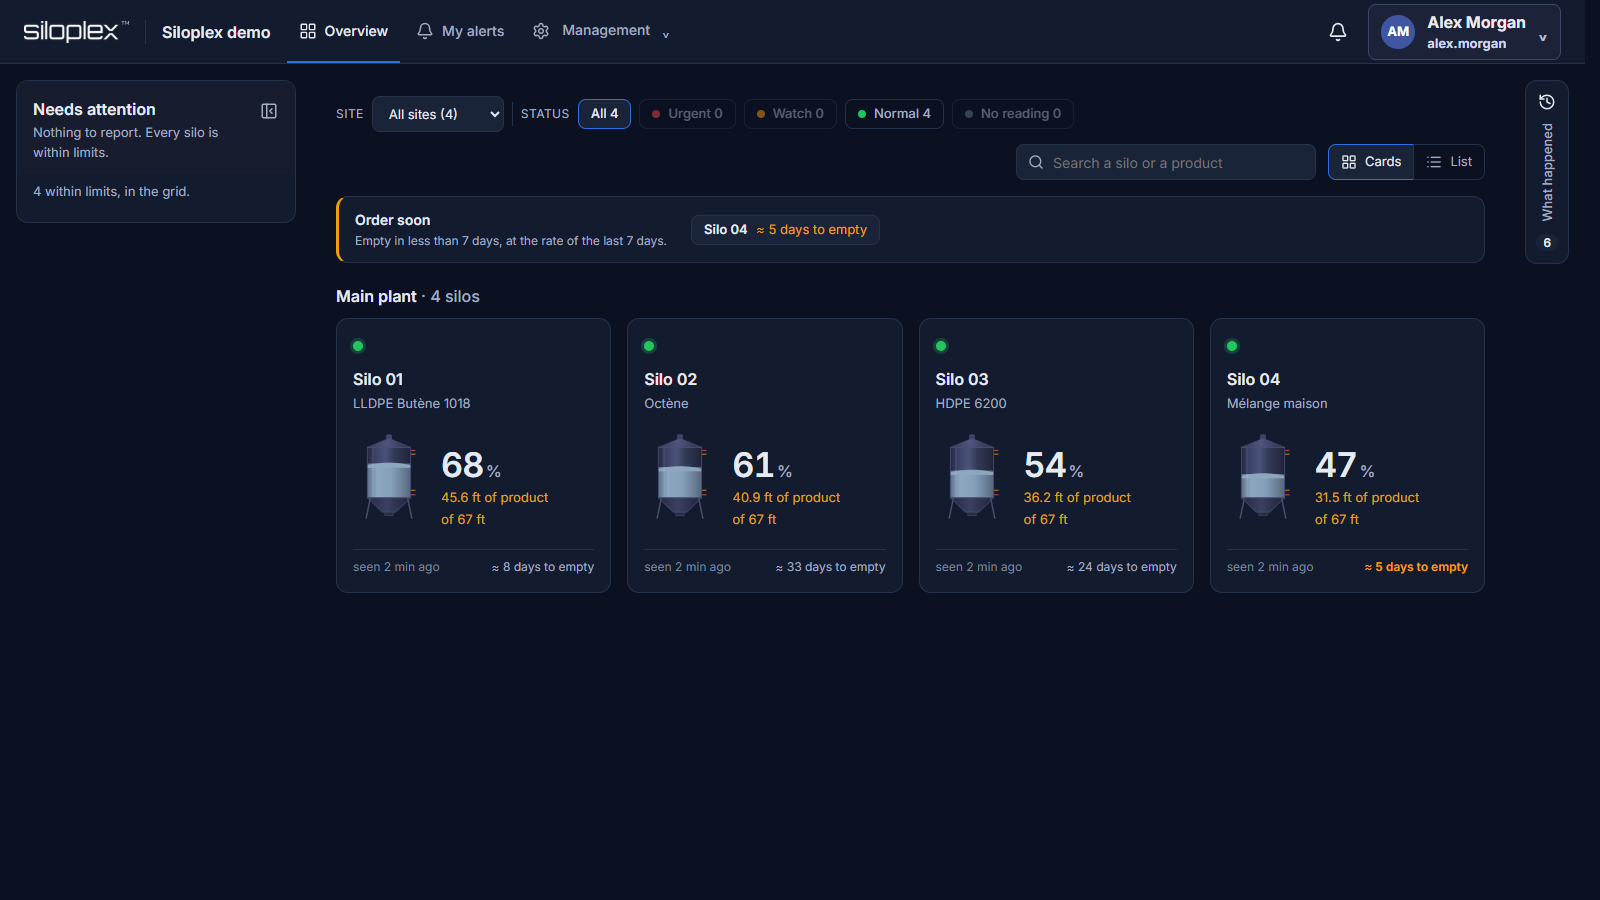The width and height of the screenshot is (1600, 900).
Task: Click Silo 02 '33 days to empty' text
Action: click(x=830, y=567)
